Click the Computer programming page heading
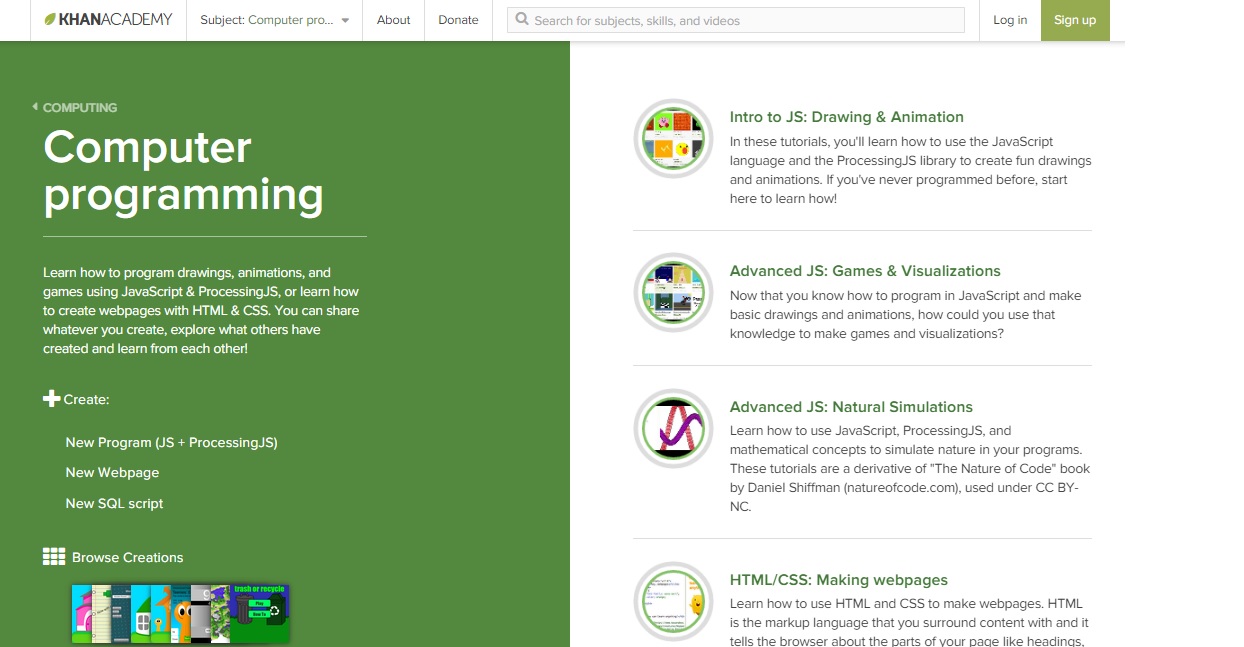This screenshot has width=1244, height=647. [x=184, y=171]
